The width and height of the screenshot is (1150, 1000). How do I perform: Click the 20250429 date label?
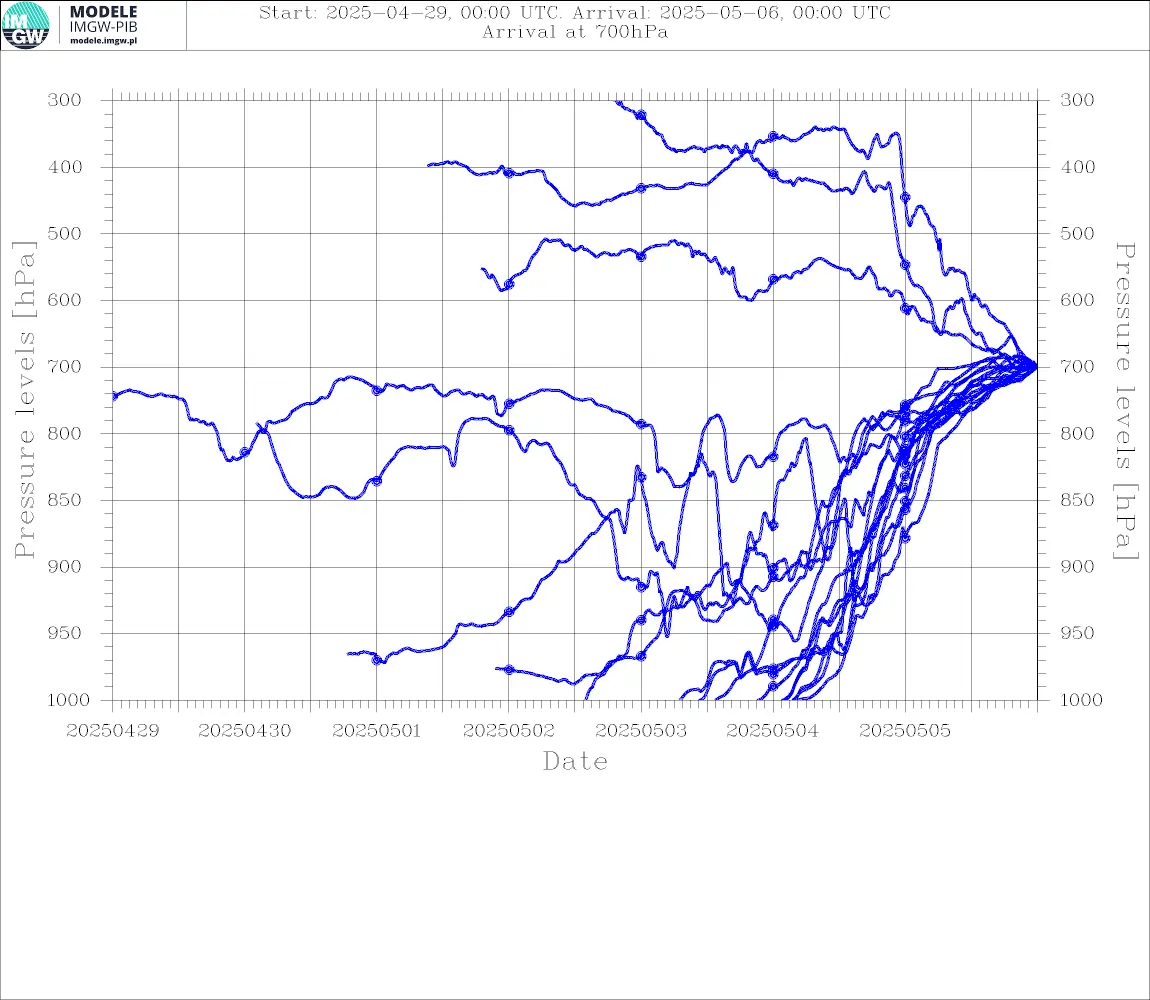[x=112, y=731]
